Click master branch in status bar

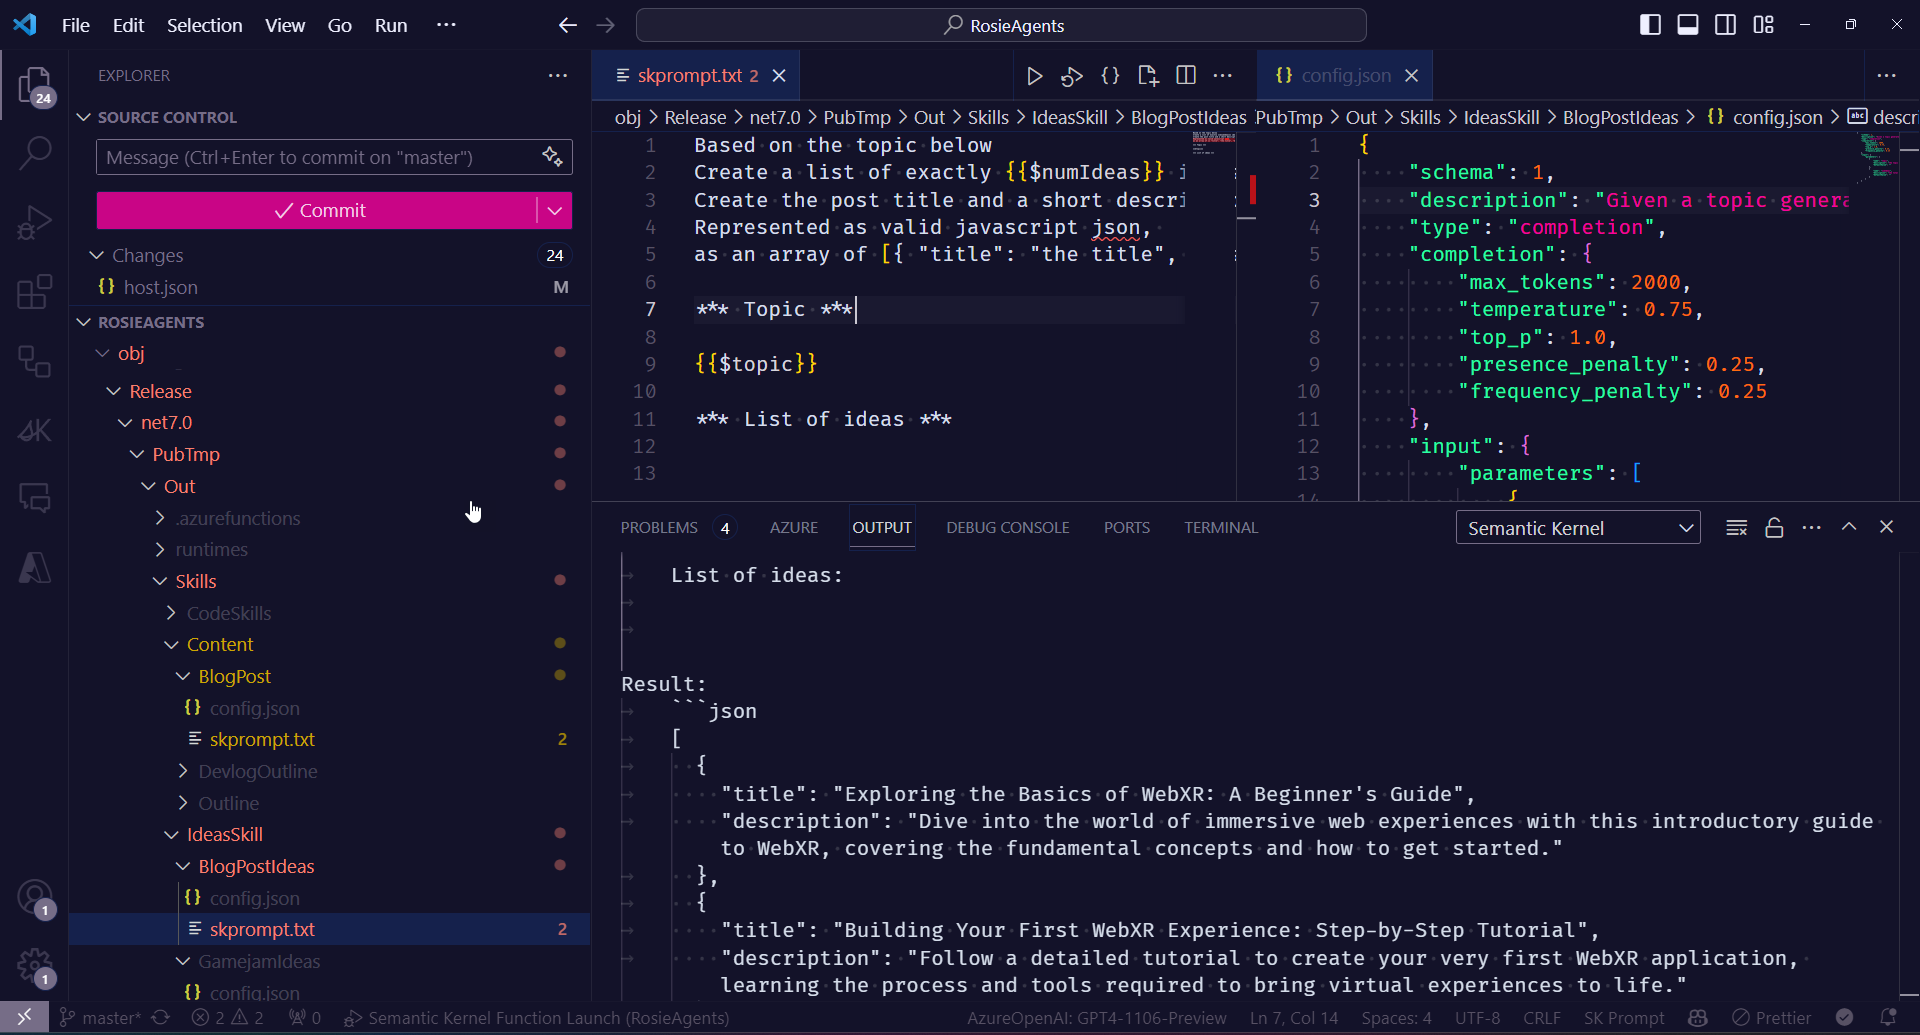[x=100, y=1018]
